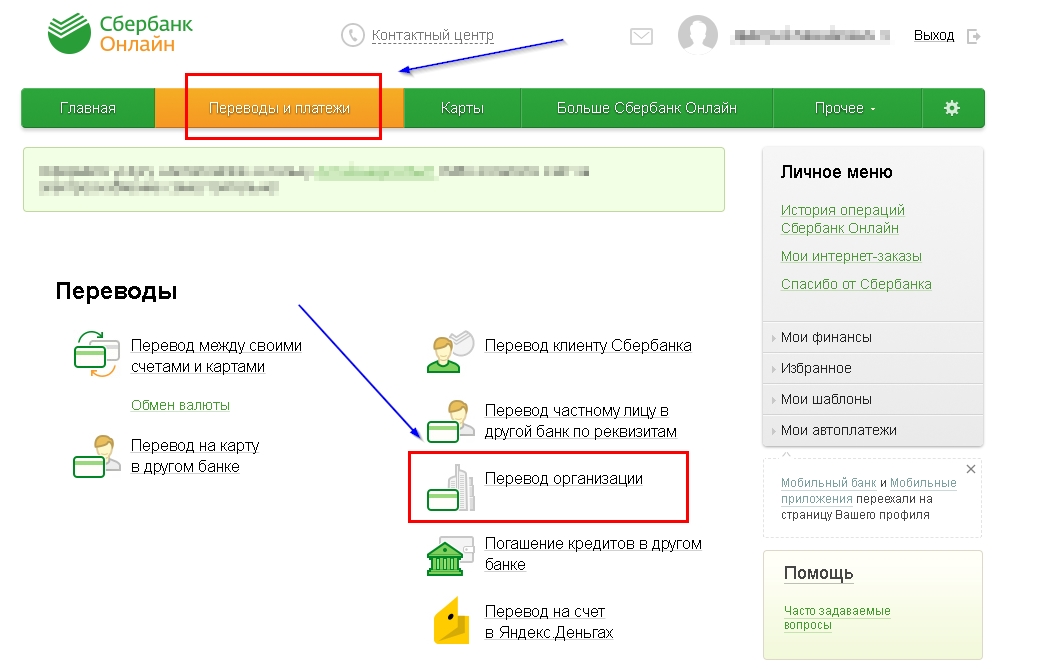Click the organization transfer building icon

451,488
